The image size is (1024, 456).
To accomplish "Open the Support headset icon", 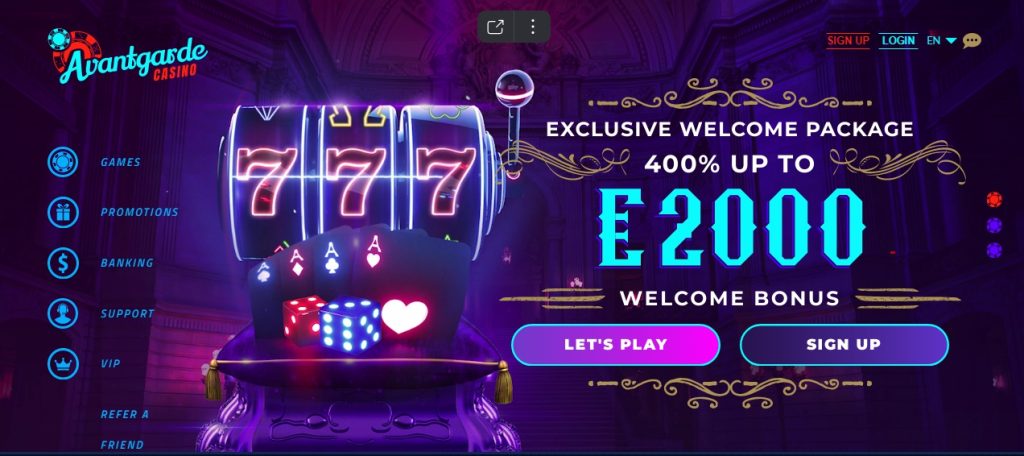I will click(63, 314).
